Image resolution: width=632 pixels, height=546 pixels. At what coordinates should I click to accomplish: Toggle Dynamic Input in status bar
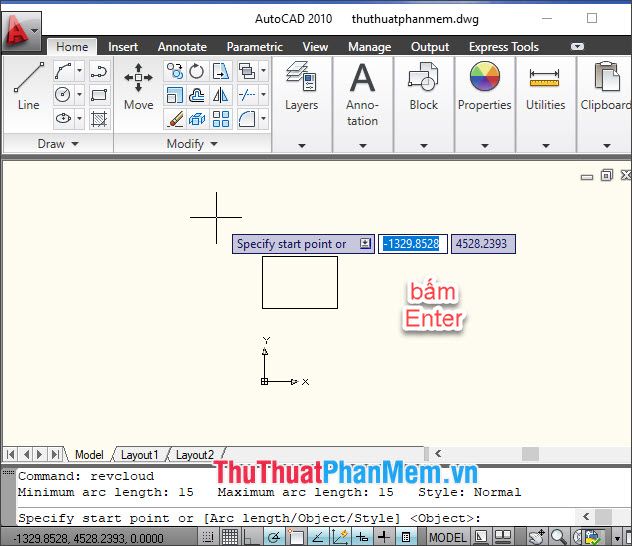click(x=362, y=537)
